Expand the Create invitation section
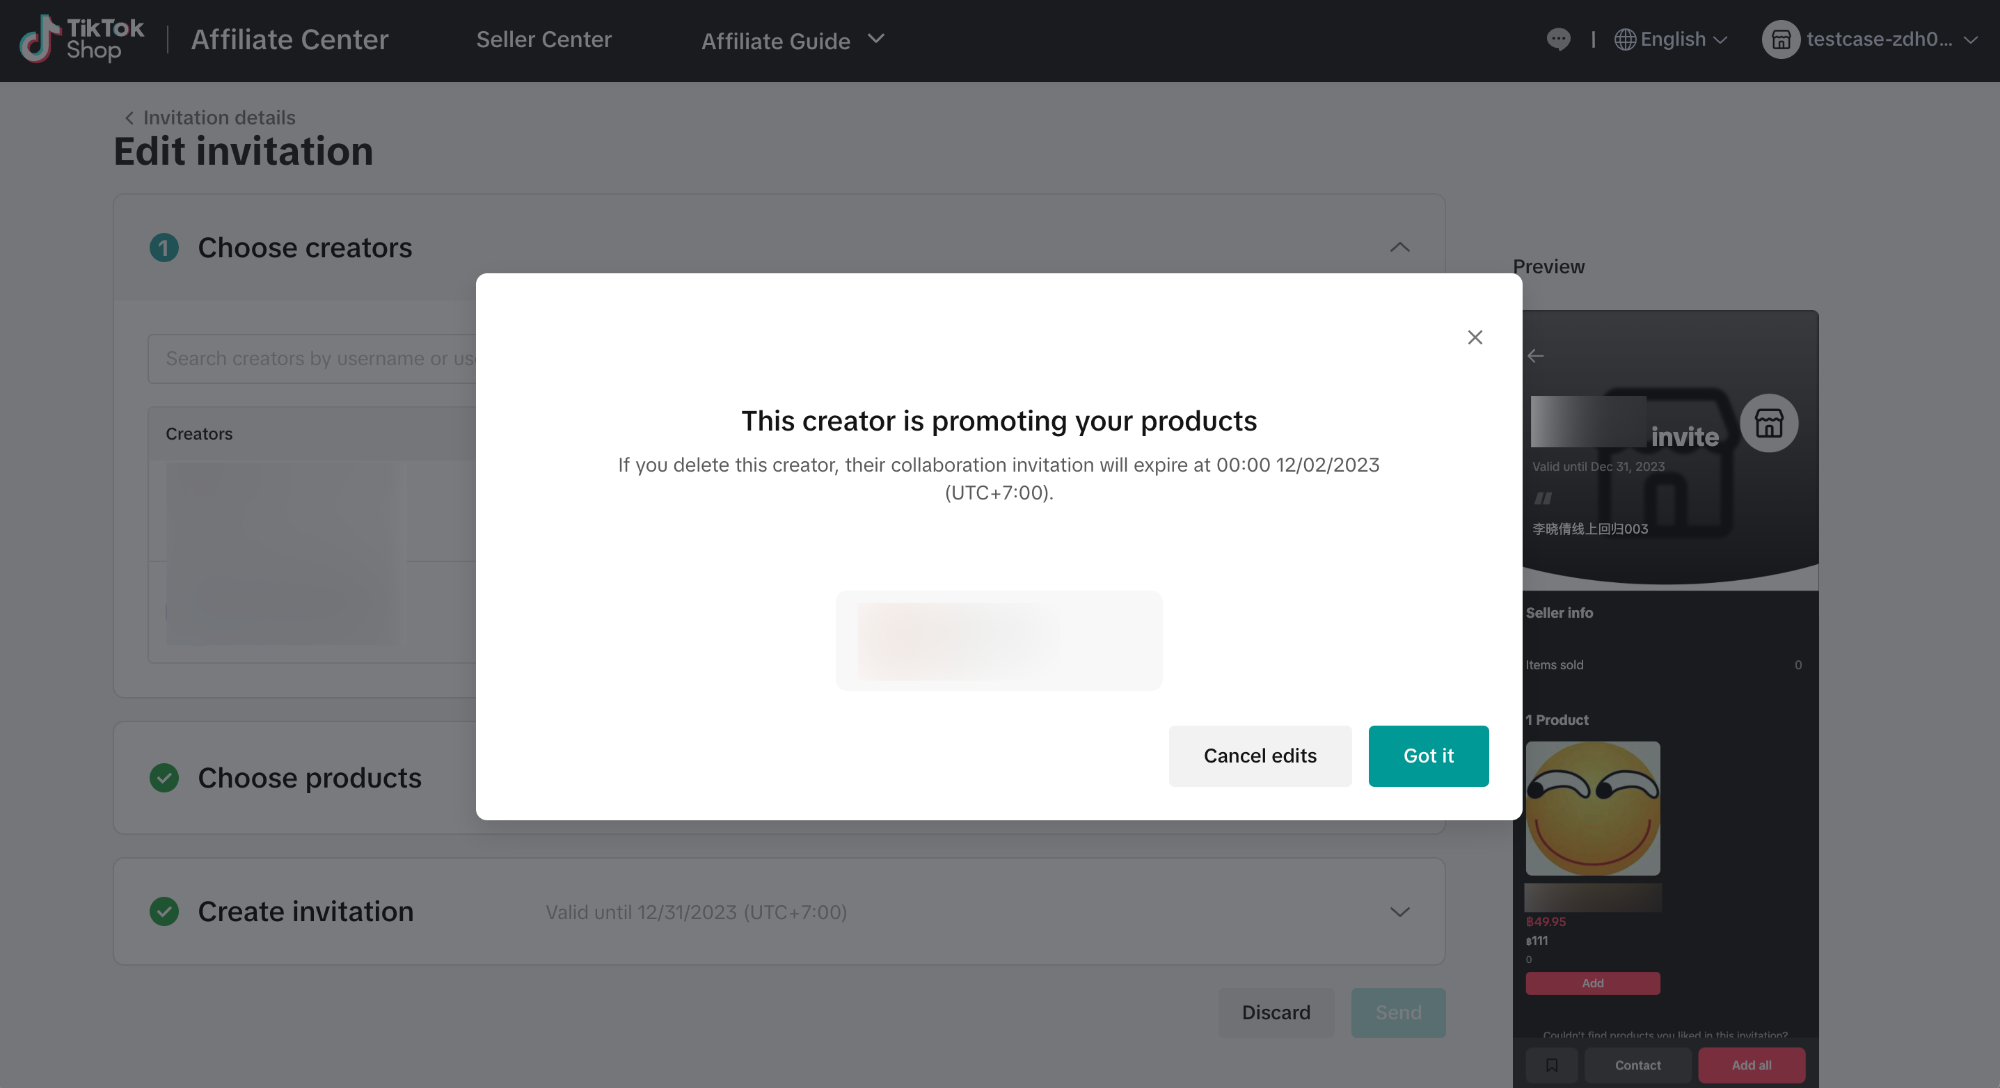The image size is (2000, 1088). pyautogui.click(x=1400, y=912)
